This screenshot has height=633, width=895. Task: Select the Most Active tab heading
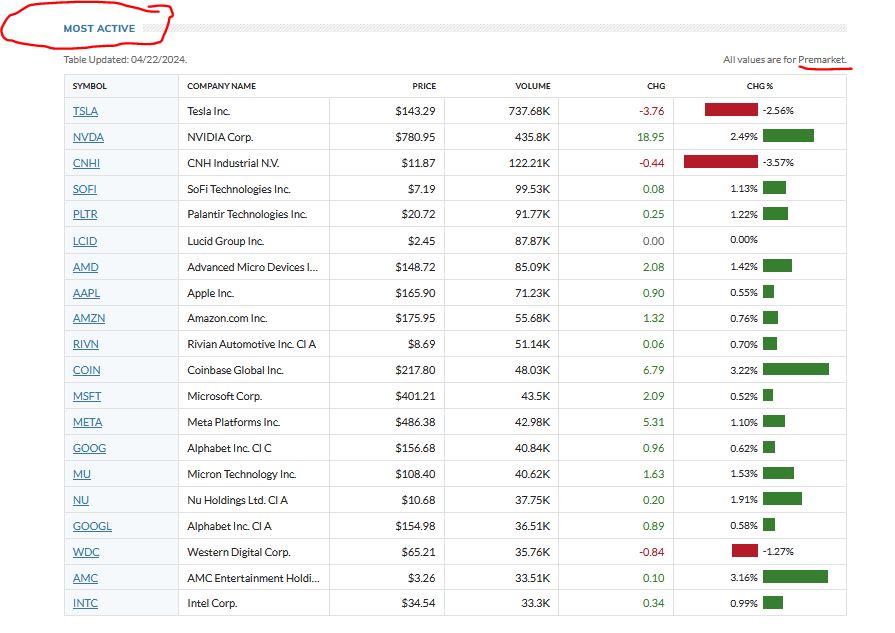tap(99, 29)
